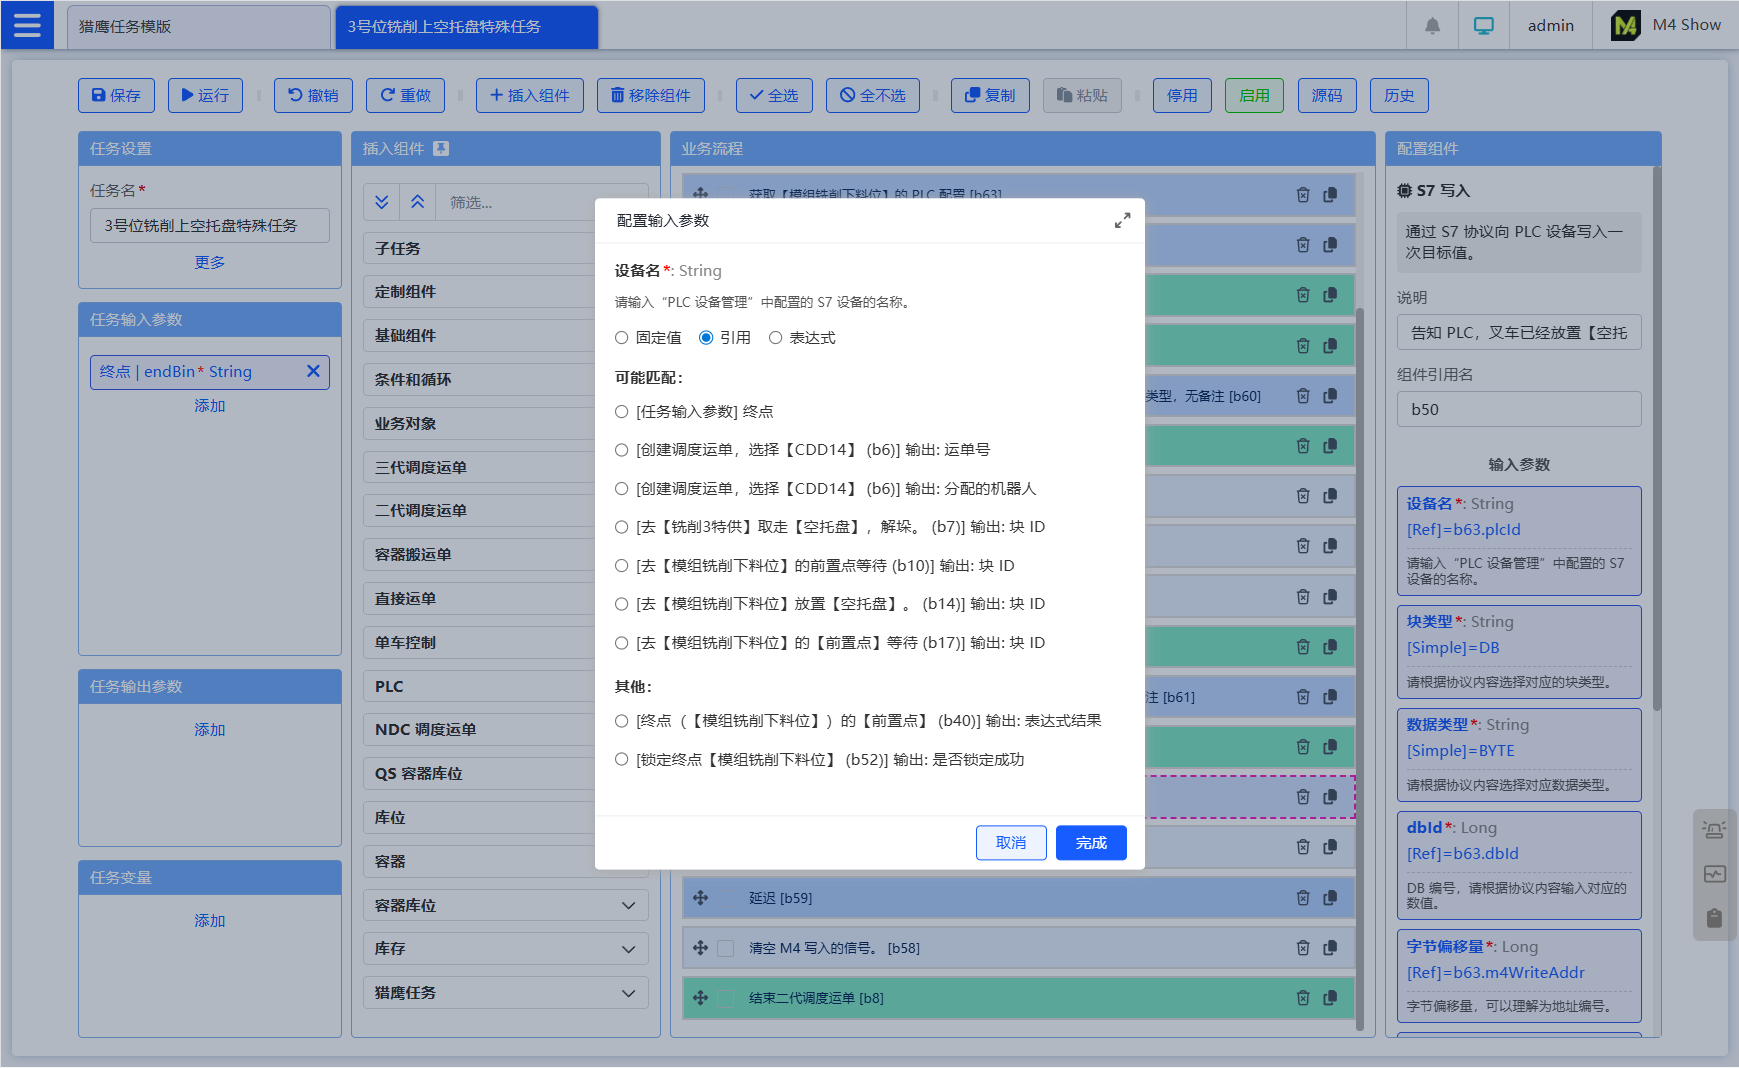Click the 任务名 input field
The height and width of the screenshot is (1068, 1739).
[209, 226]
